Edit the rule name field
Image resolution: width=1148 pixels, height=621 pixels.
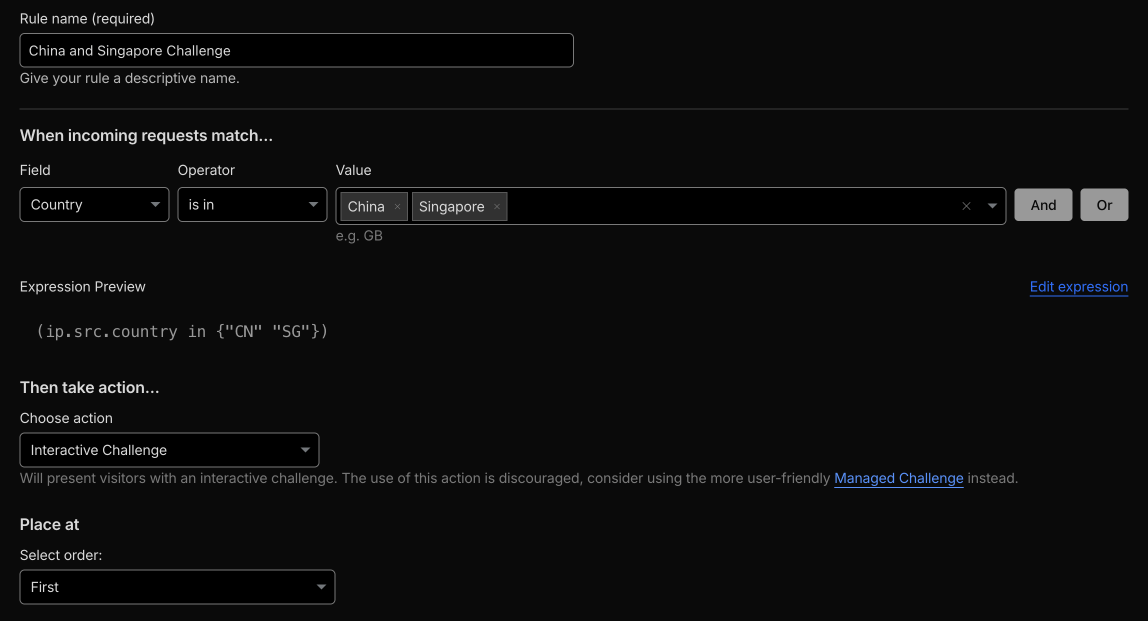pos(296,50)
